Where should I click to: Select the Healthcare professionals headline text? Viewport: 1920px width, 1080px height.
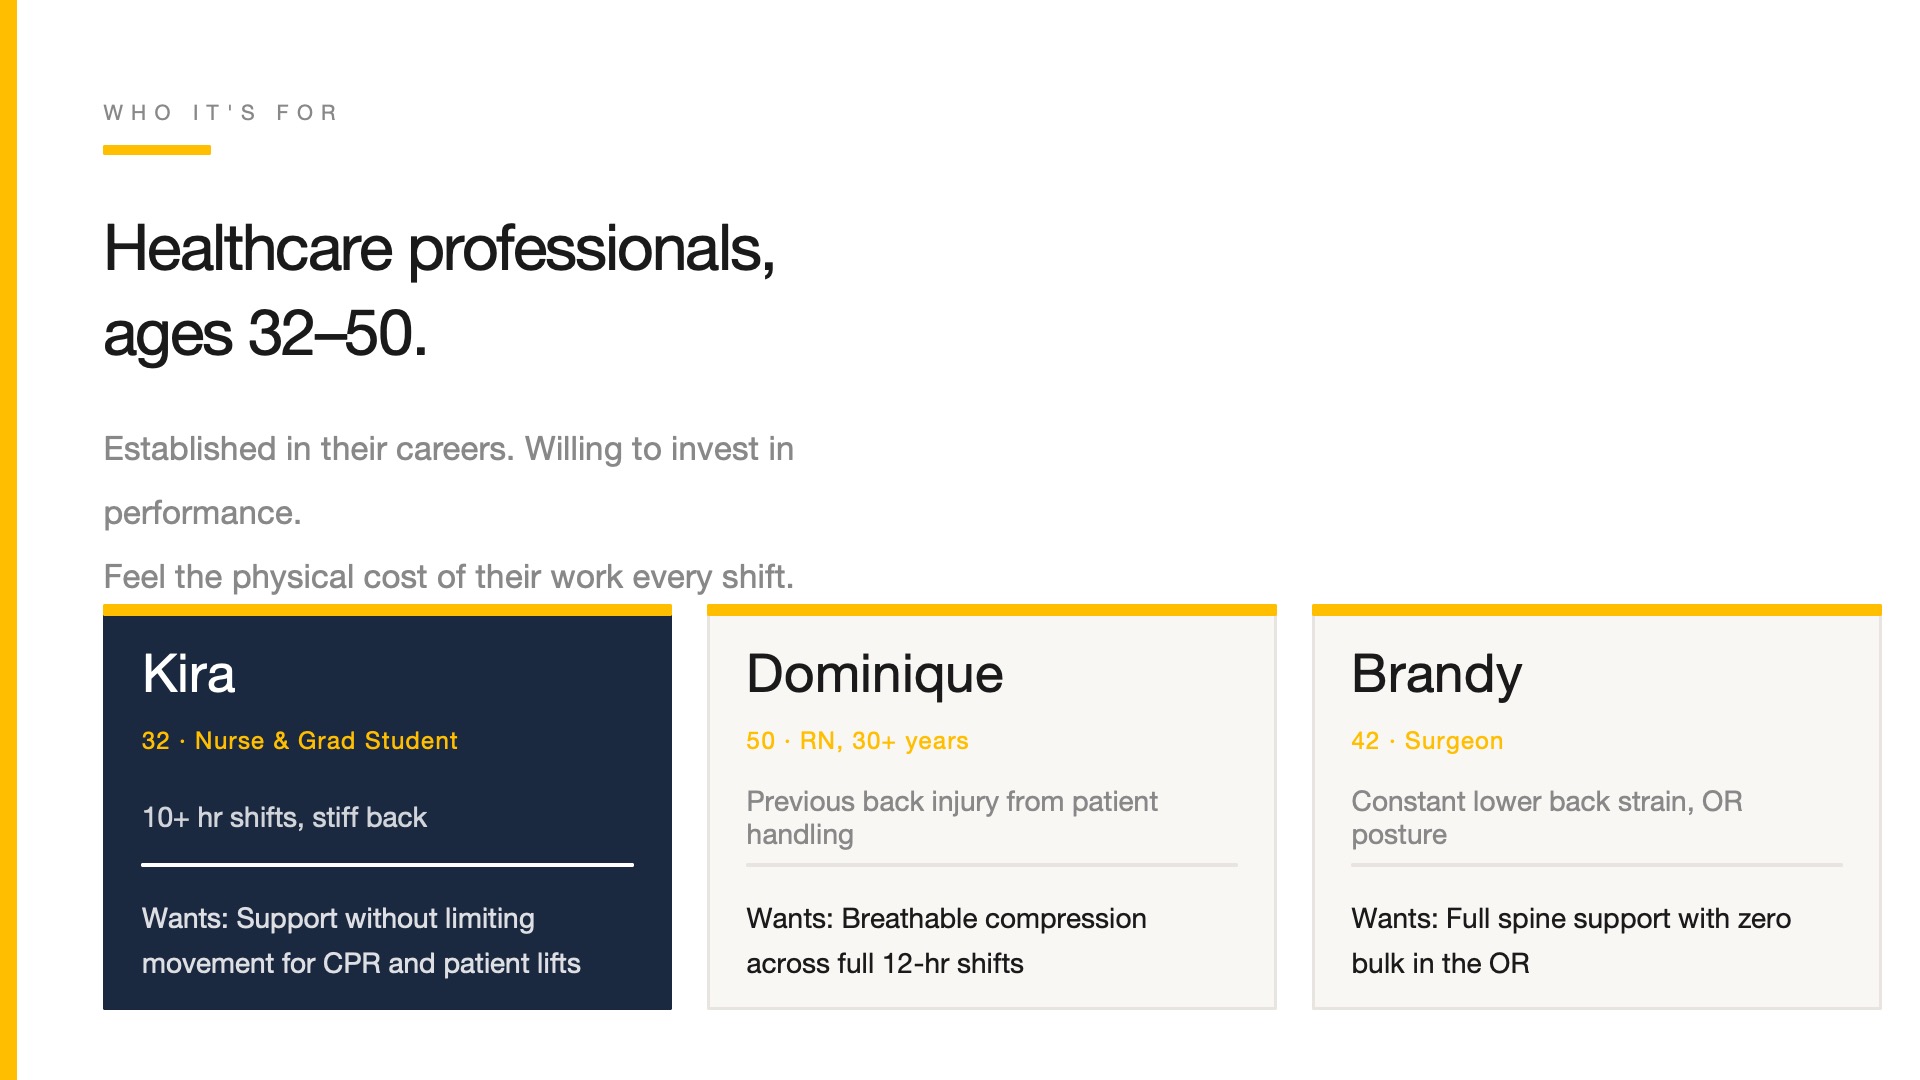click(x=440, y=290)
